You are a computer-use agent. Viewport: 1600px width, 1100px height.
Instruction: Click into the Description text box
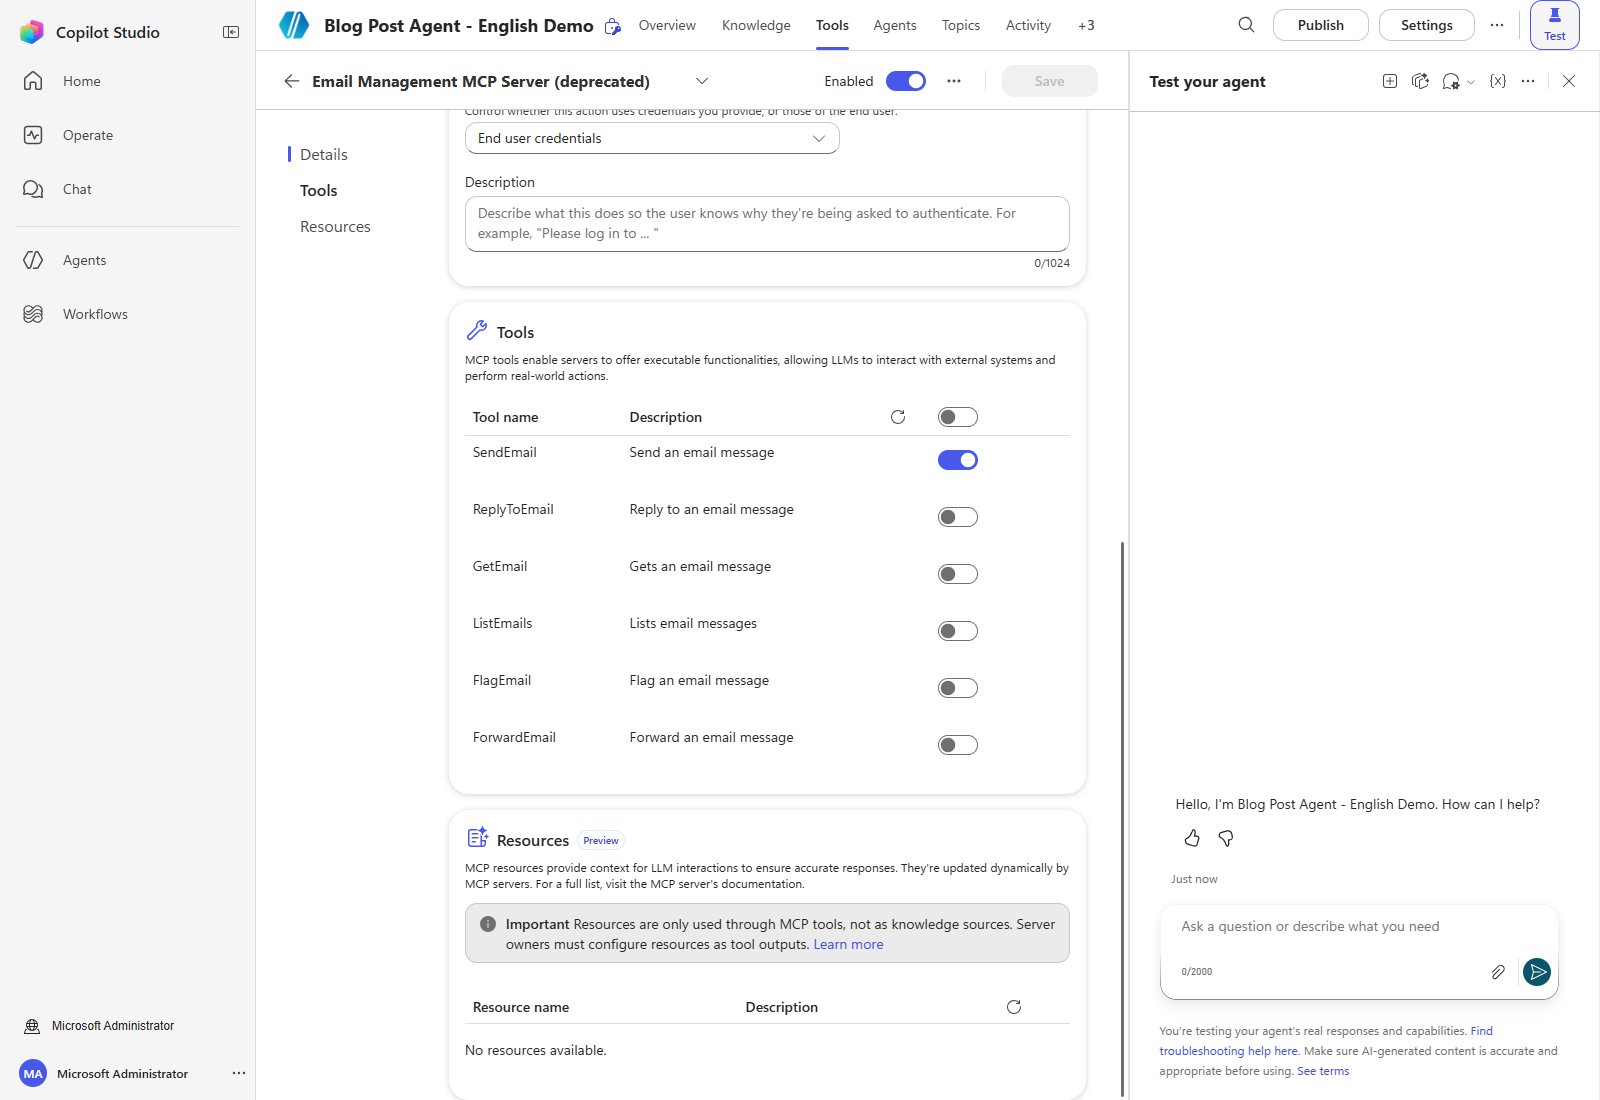tap(767, 224)
